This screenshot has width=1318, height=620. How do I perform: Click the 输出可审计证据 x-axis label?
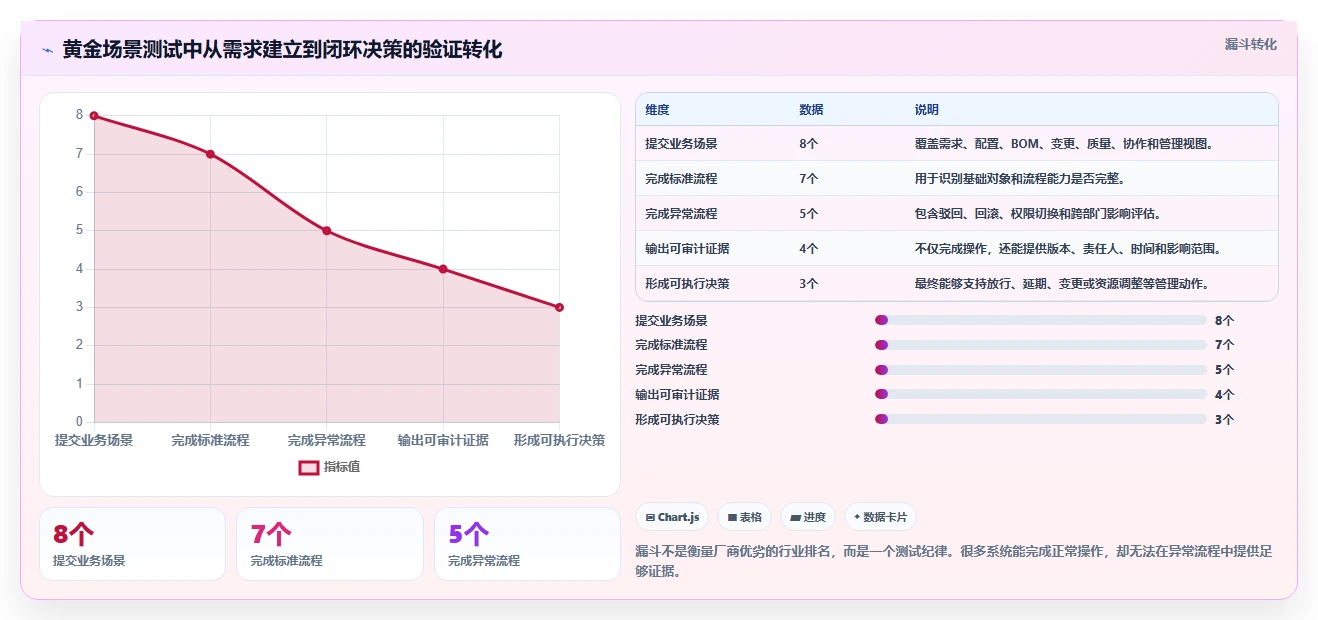click(x=443, y=440)
